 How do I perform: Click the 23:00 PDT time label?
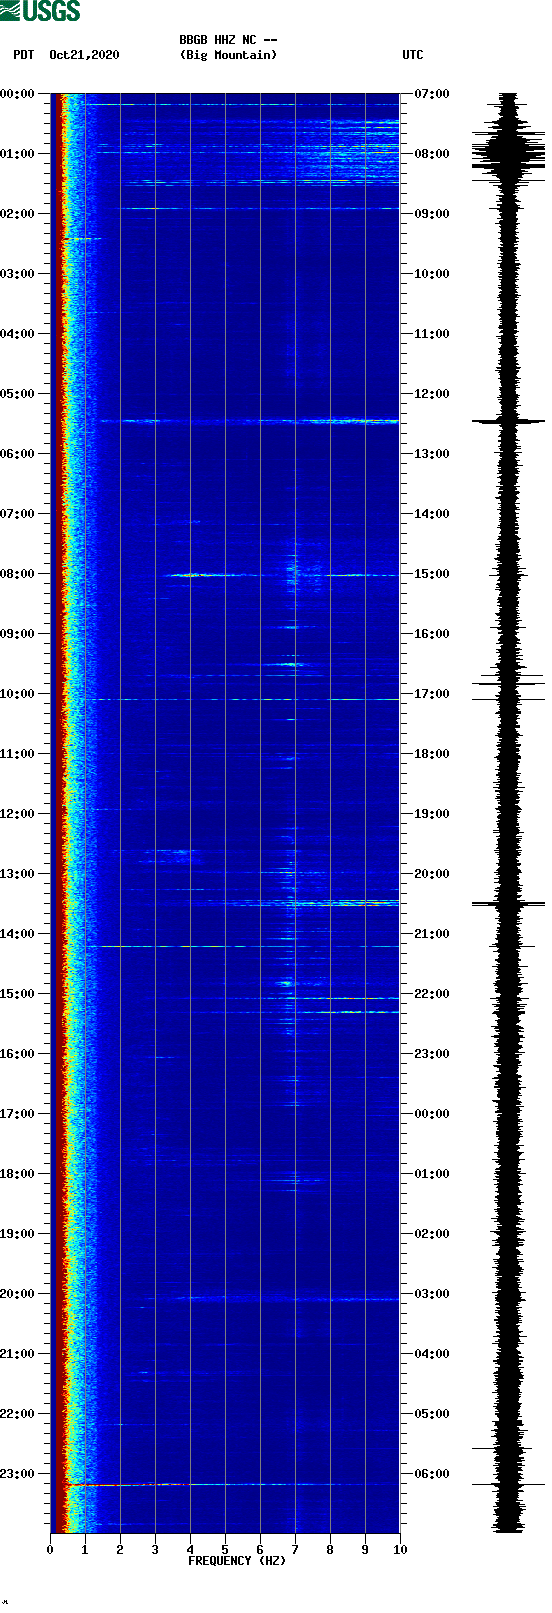18,1474
